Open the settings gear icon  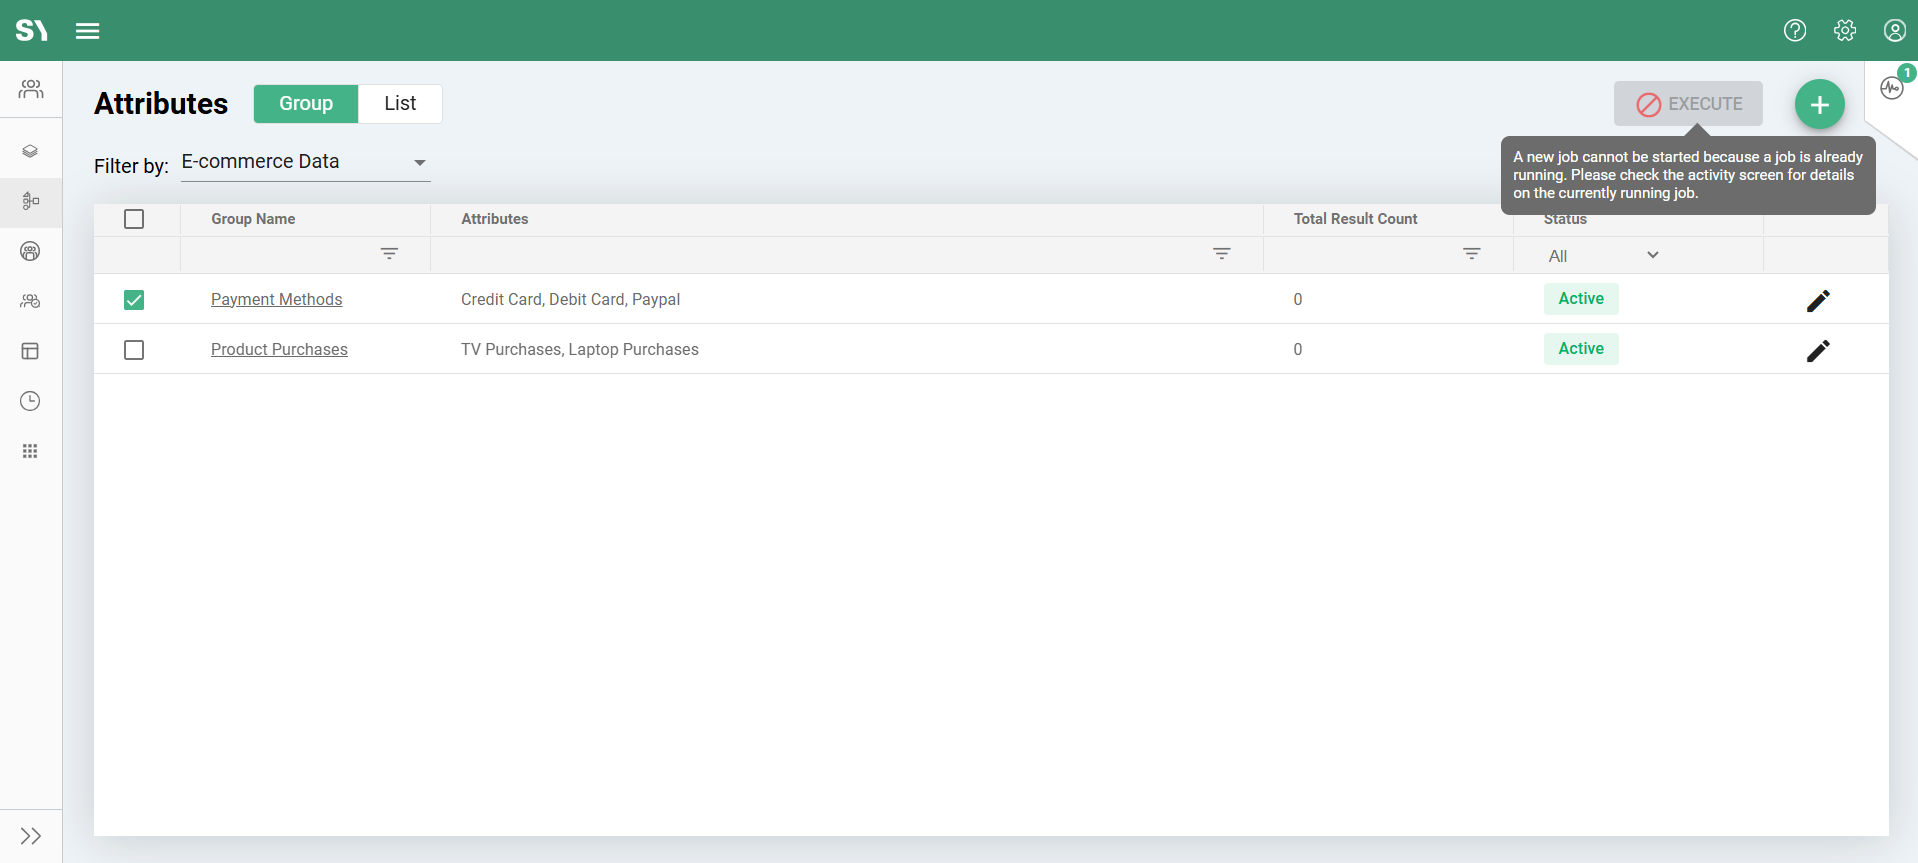tap(1845, 31)
